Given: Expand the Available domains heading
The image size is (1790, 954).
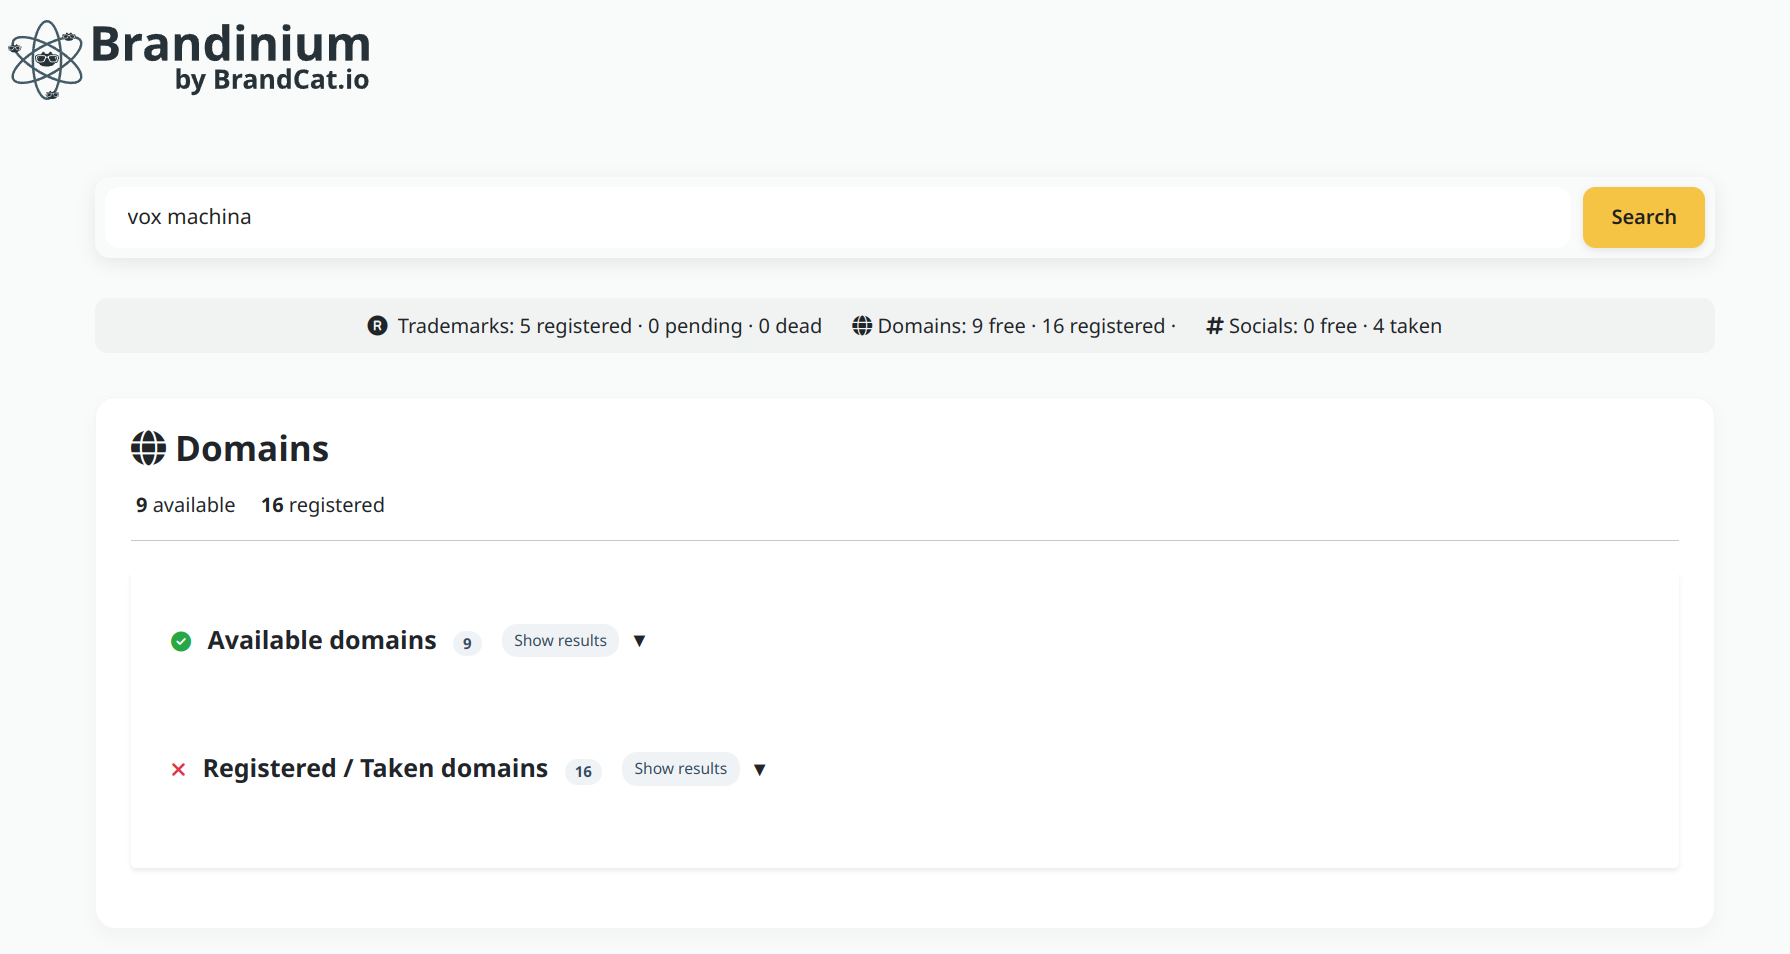Looking at the screenshot, I should coord(322,640).
